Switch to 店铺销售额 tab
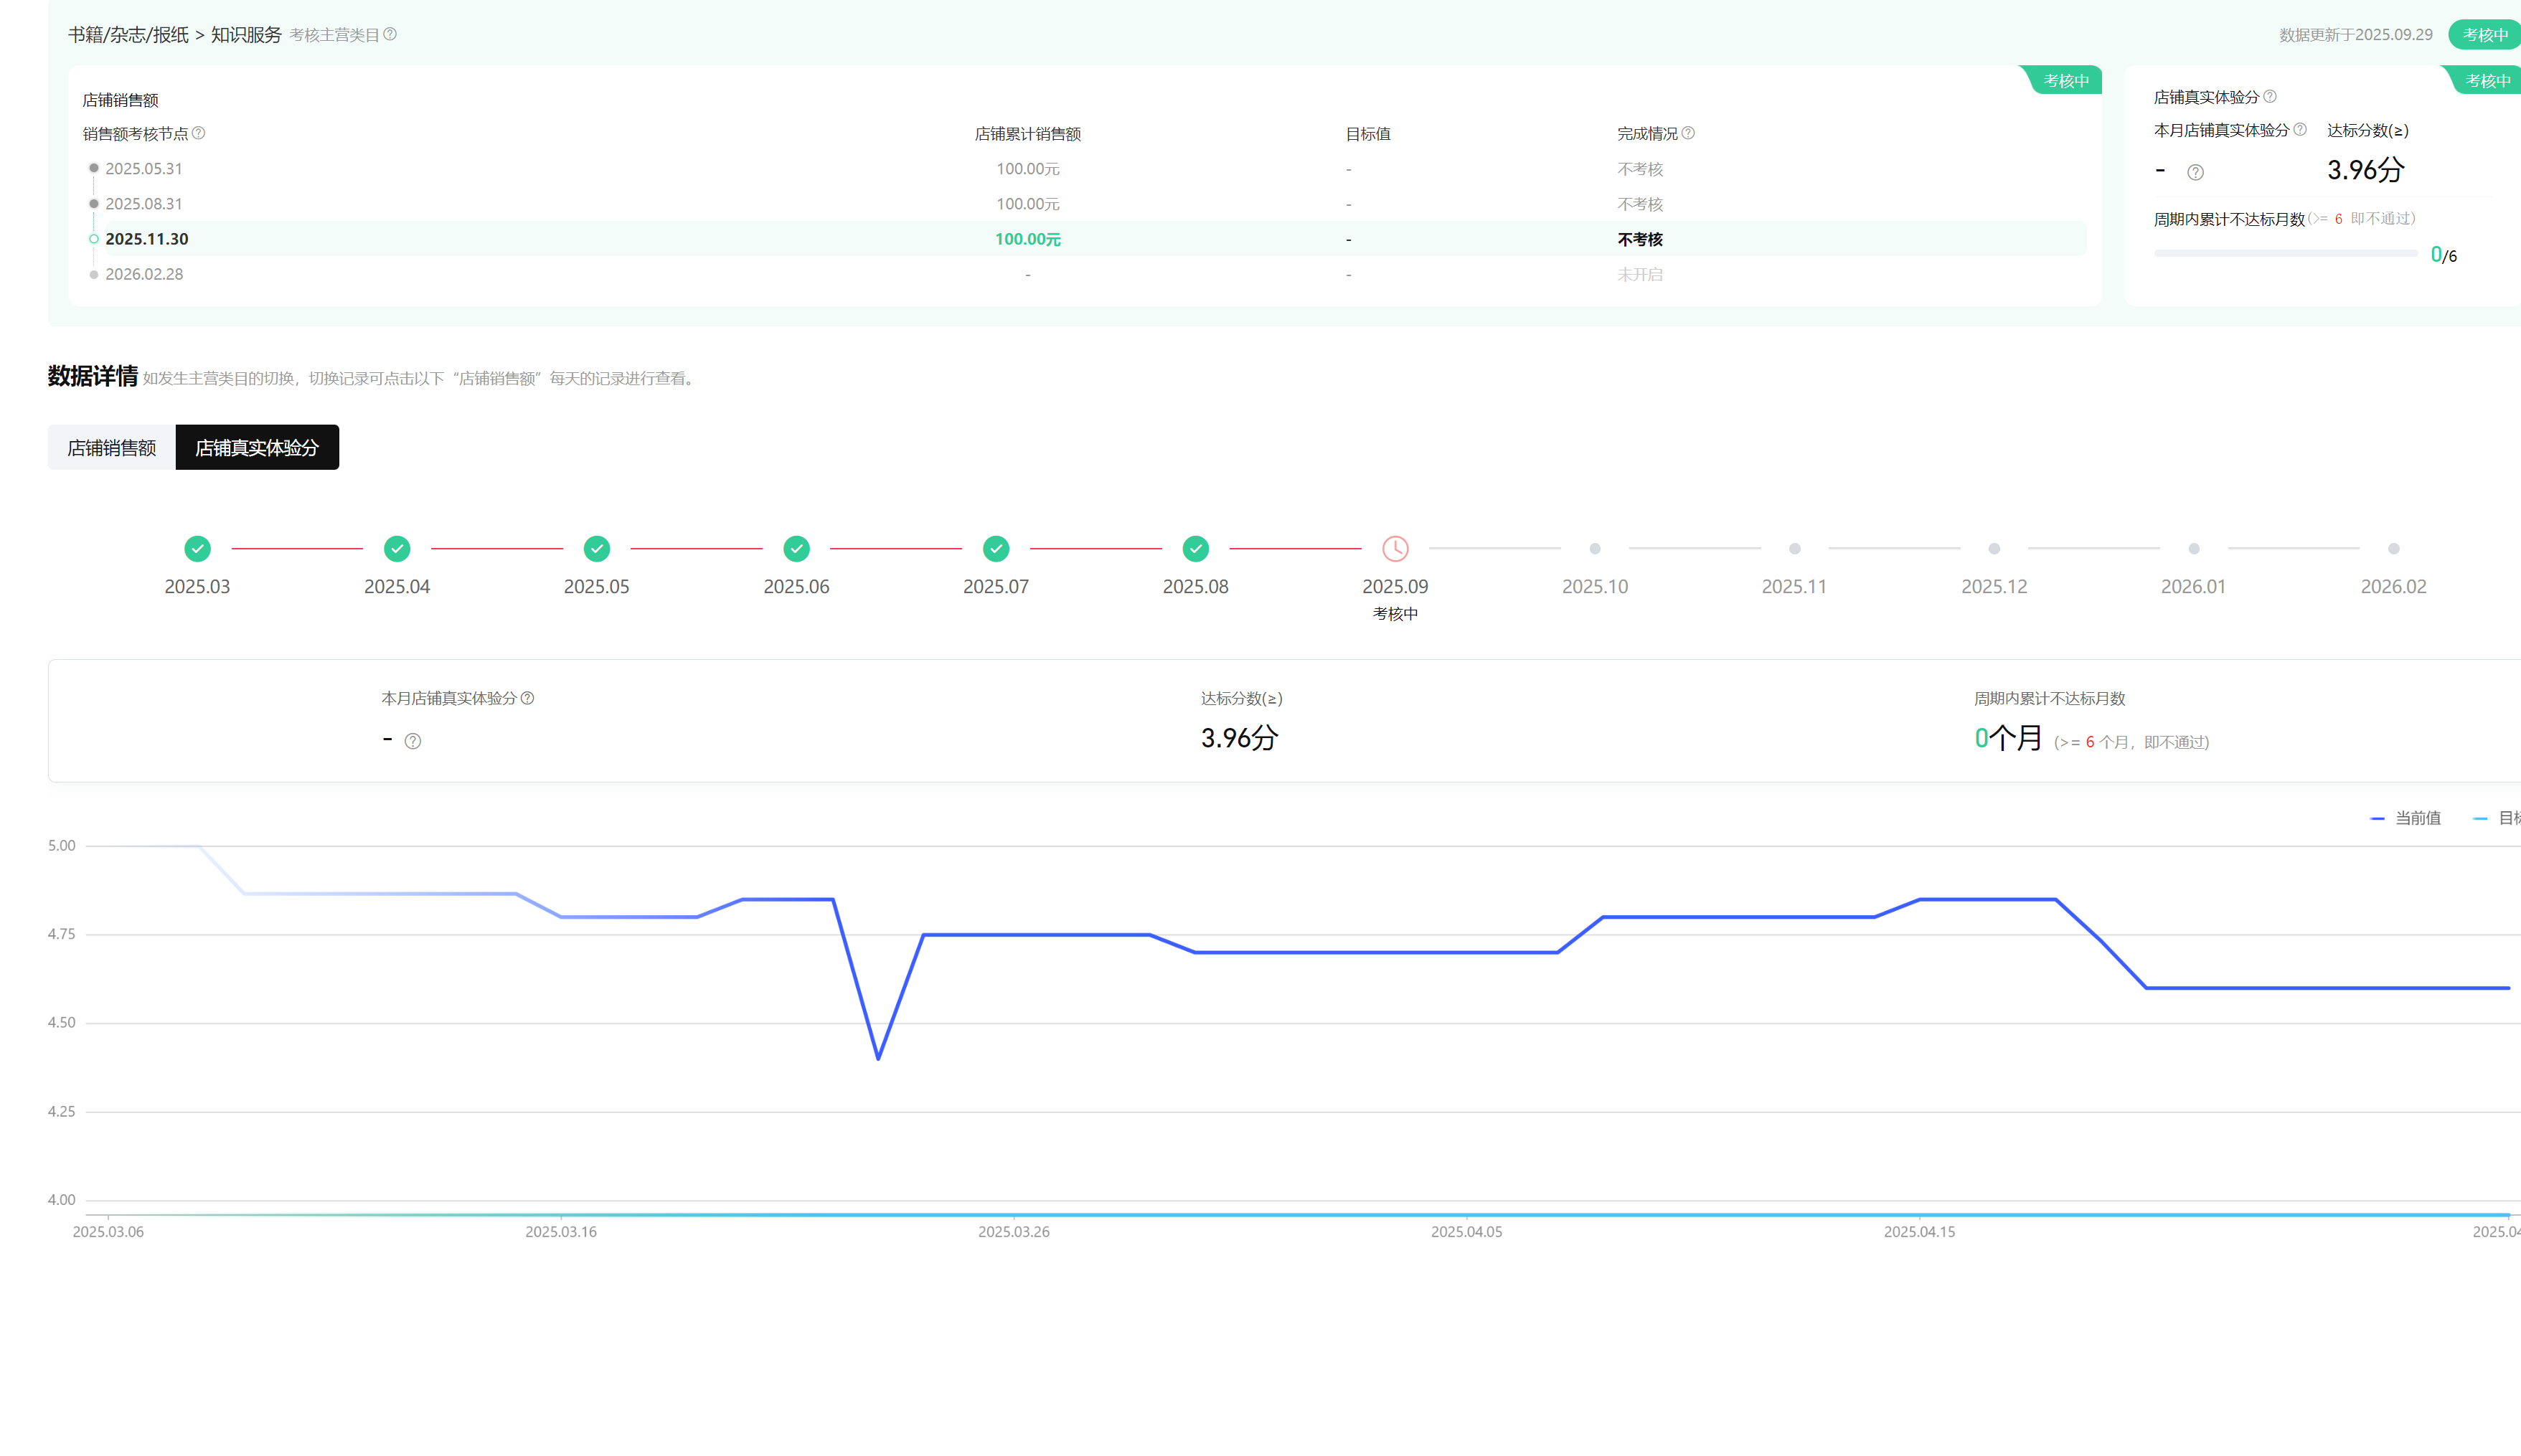This screenshot has height=1456, width=2521. (x=111, y=447)
